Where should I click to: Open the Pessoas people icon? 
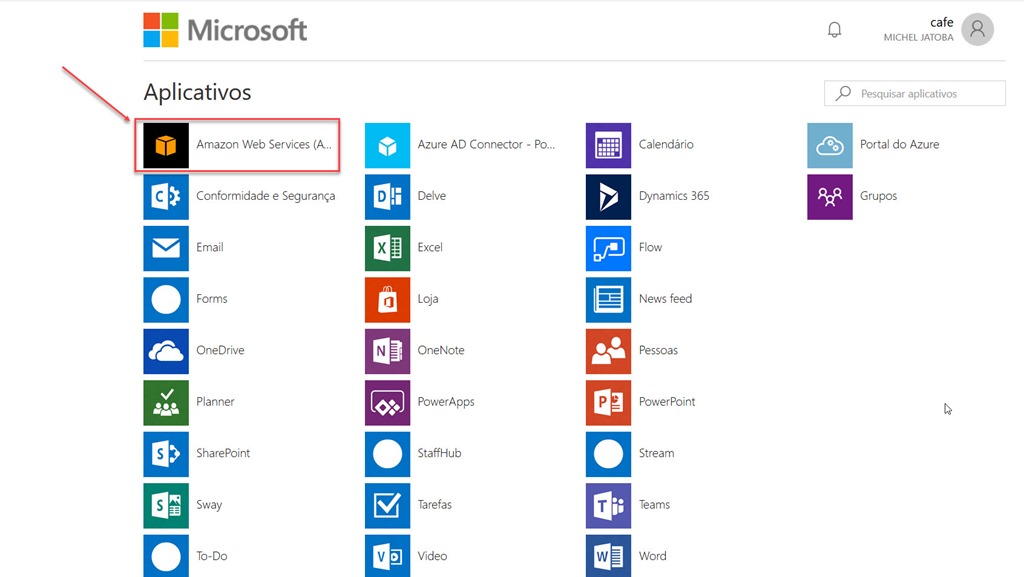608,351
